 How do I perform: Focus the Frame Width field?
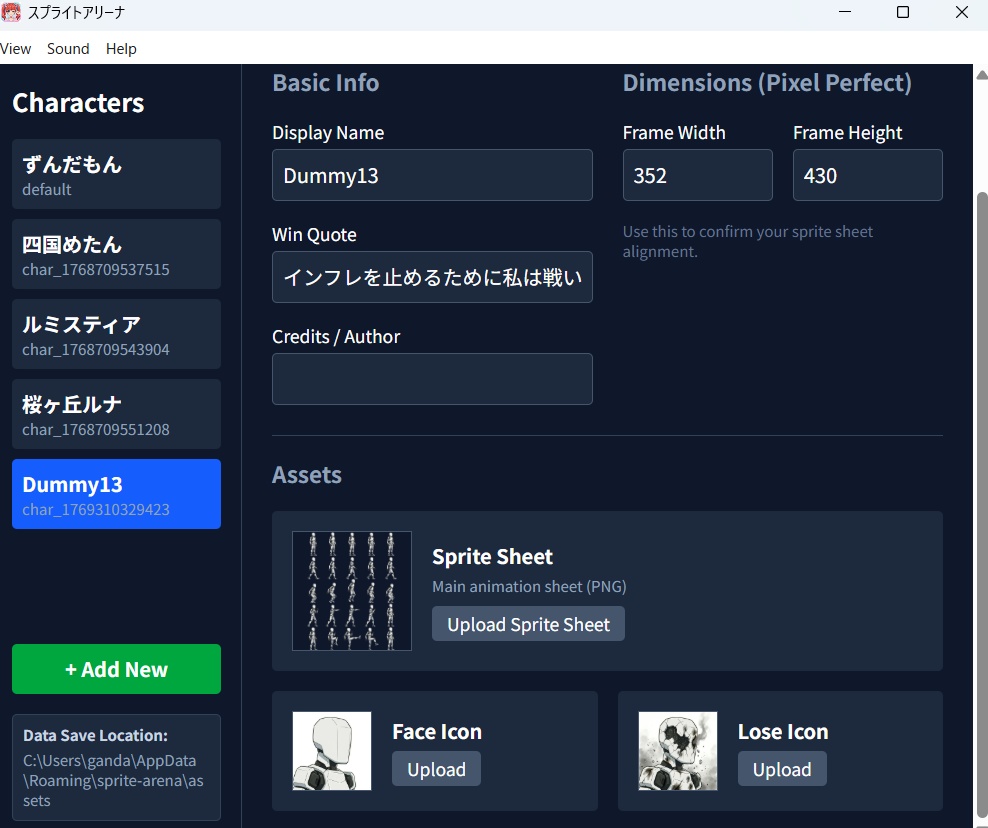(x=697, y=175)
